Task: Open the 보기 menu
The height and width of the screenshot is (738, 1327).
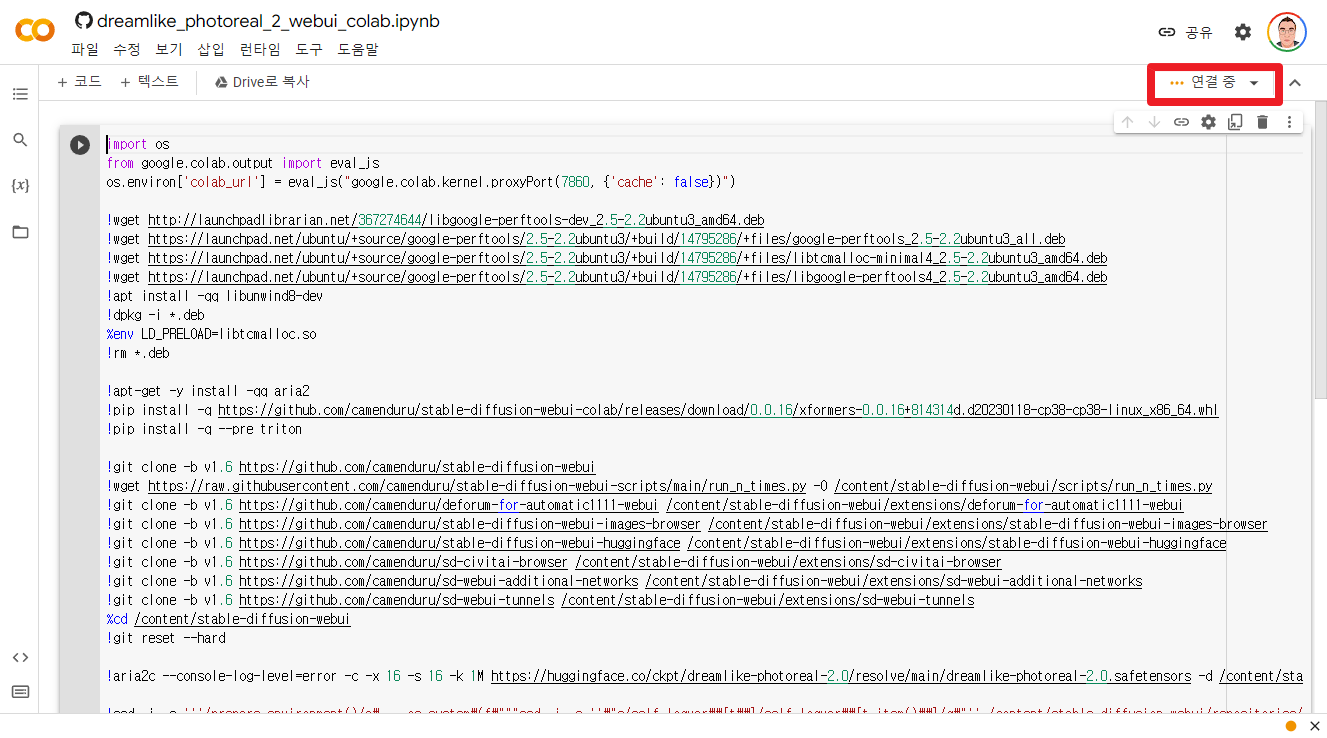Action: 169,49
